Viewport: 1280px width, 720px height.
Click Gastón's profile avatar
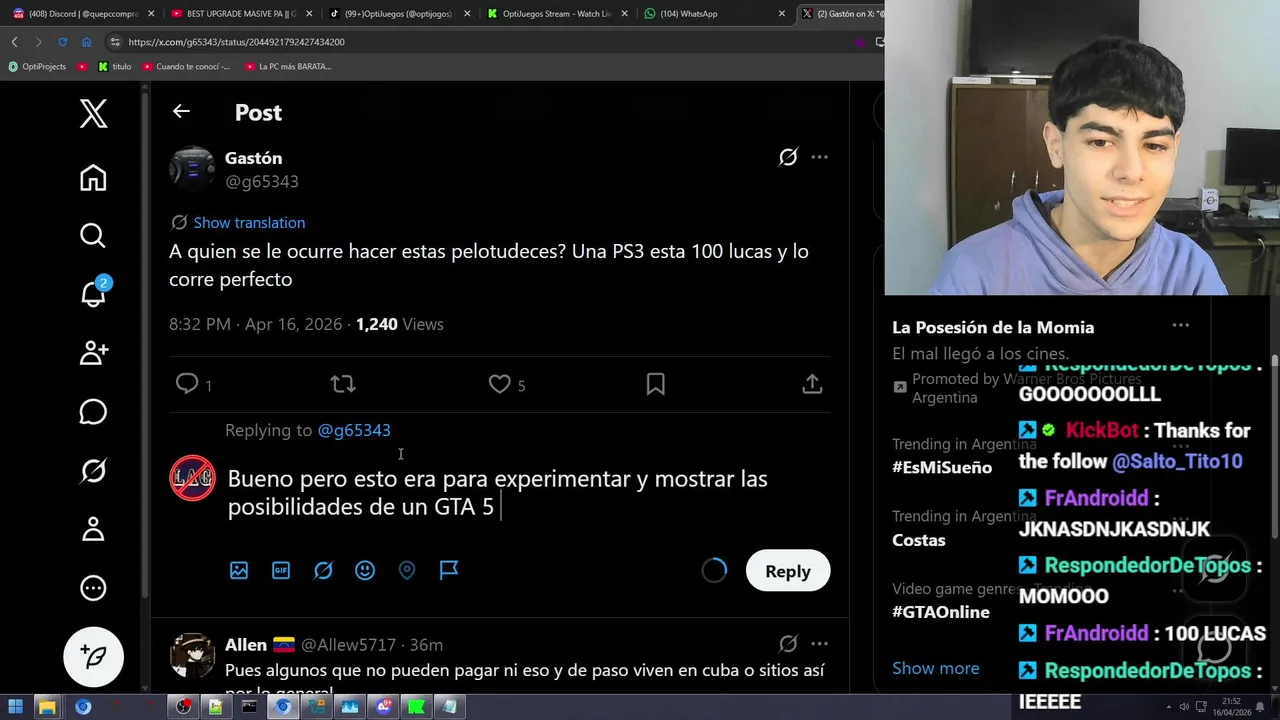(x=192, y=169)
